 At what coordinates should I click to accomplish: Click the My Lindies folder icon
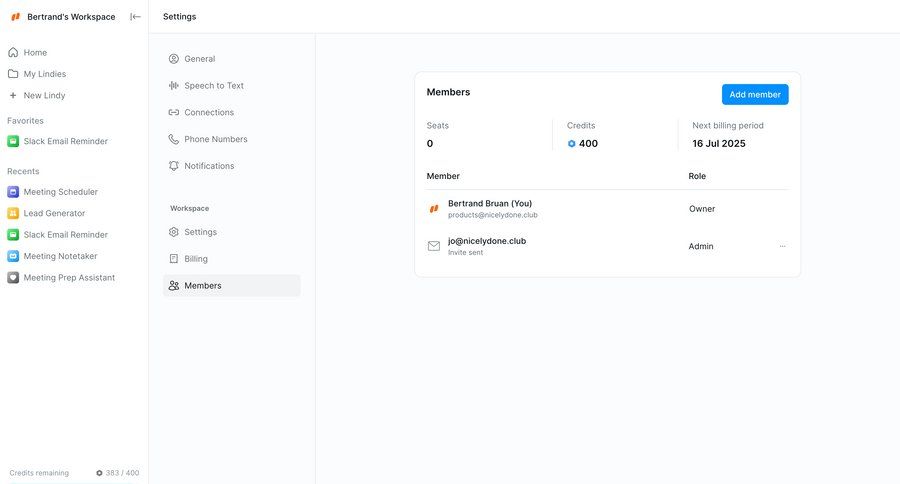pyautogui.click(x=13, y=73)
